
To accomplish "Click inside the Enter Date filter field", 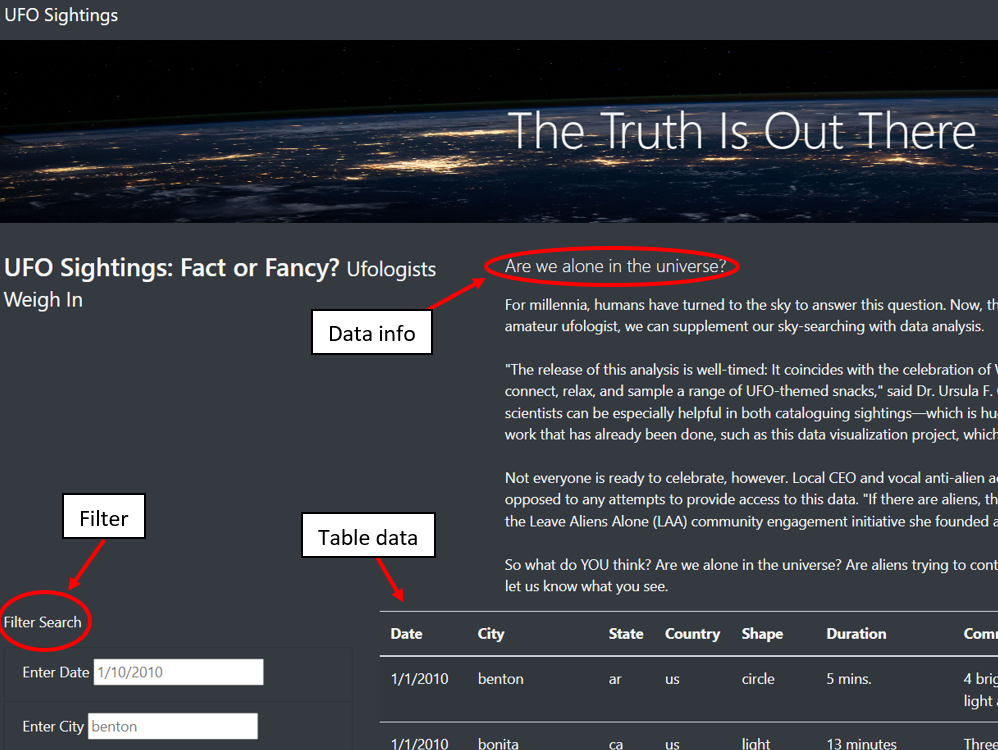I will (178, 671).
